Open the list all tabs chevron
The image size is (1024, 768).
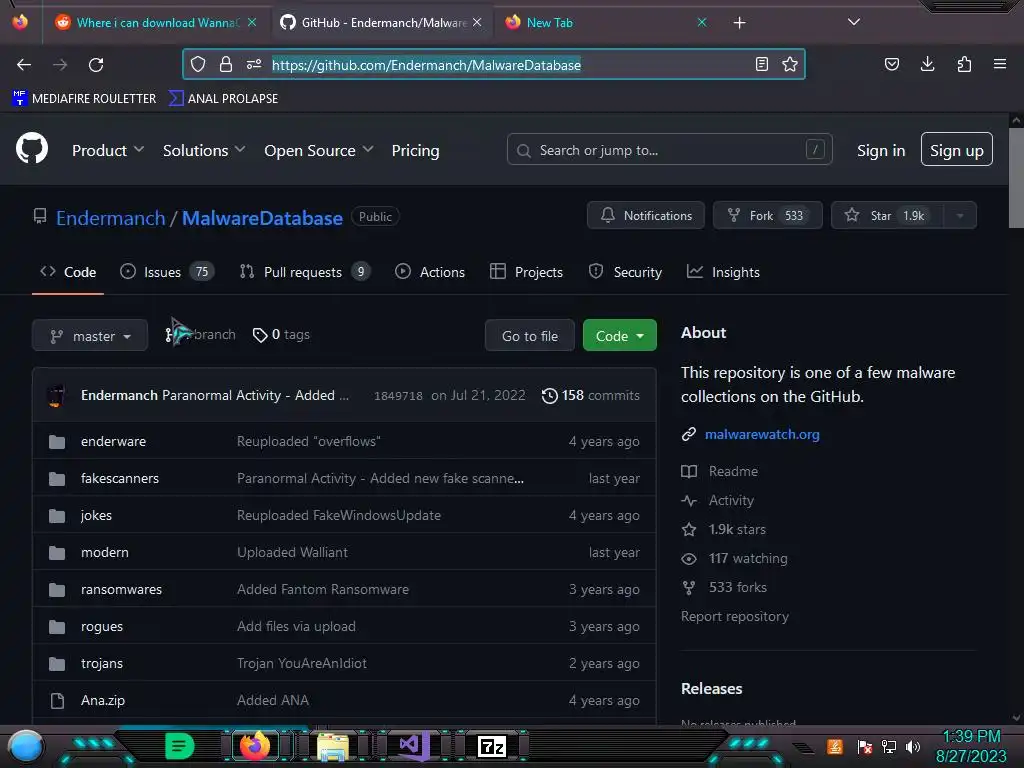(854, 22)
